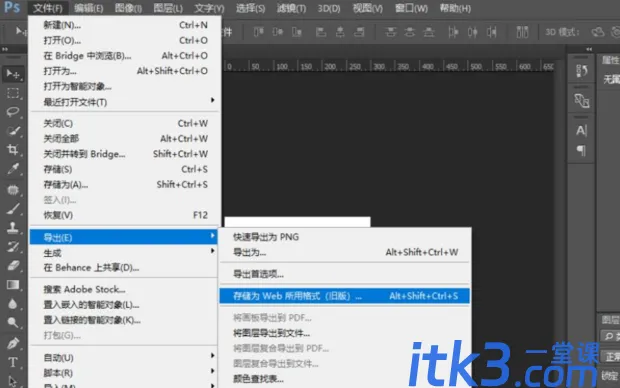Image resolution: width=620 pixels, height=388 pixels.
Task: Open the 编辑(E) menu
Action: [89, 8]
